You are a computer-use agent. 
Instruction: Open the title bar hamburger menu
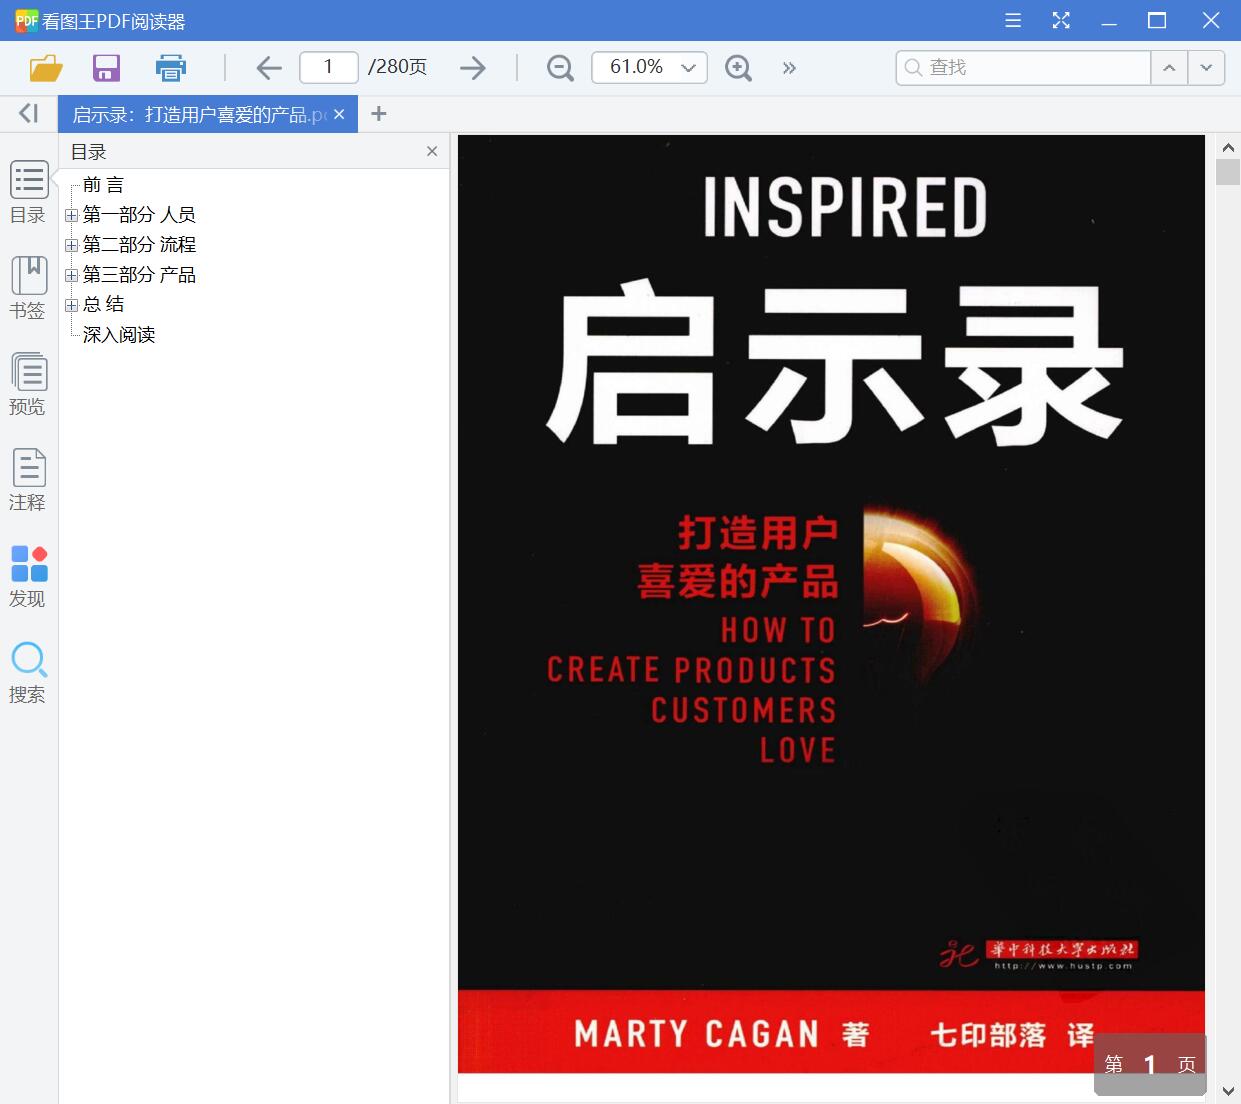[1013, 20]
